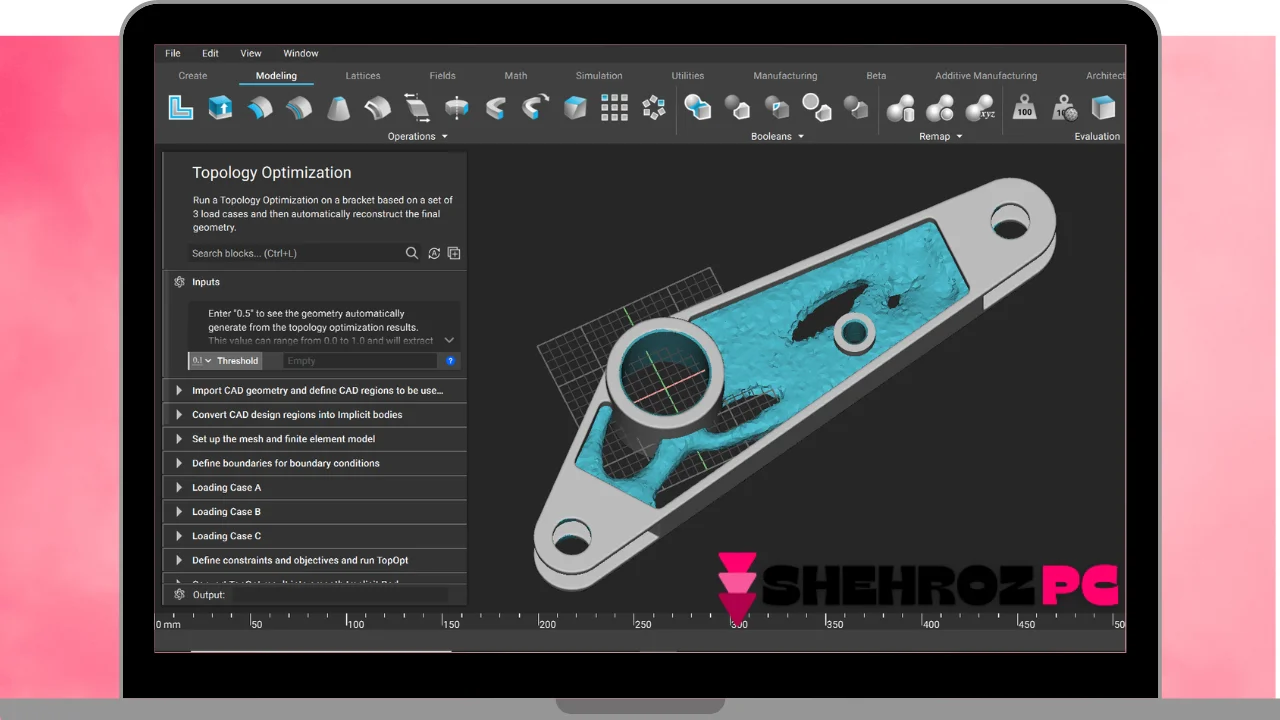Switch to the Create ribbon tab
This screenshot has height=720, width=1280.
click(x=193, y=76)
